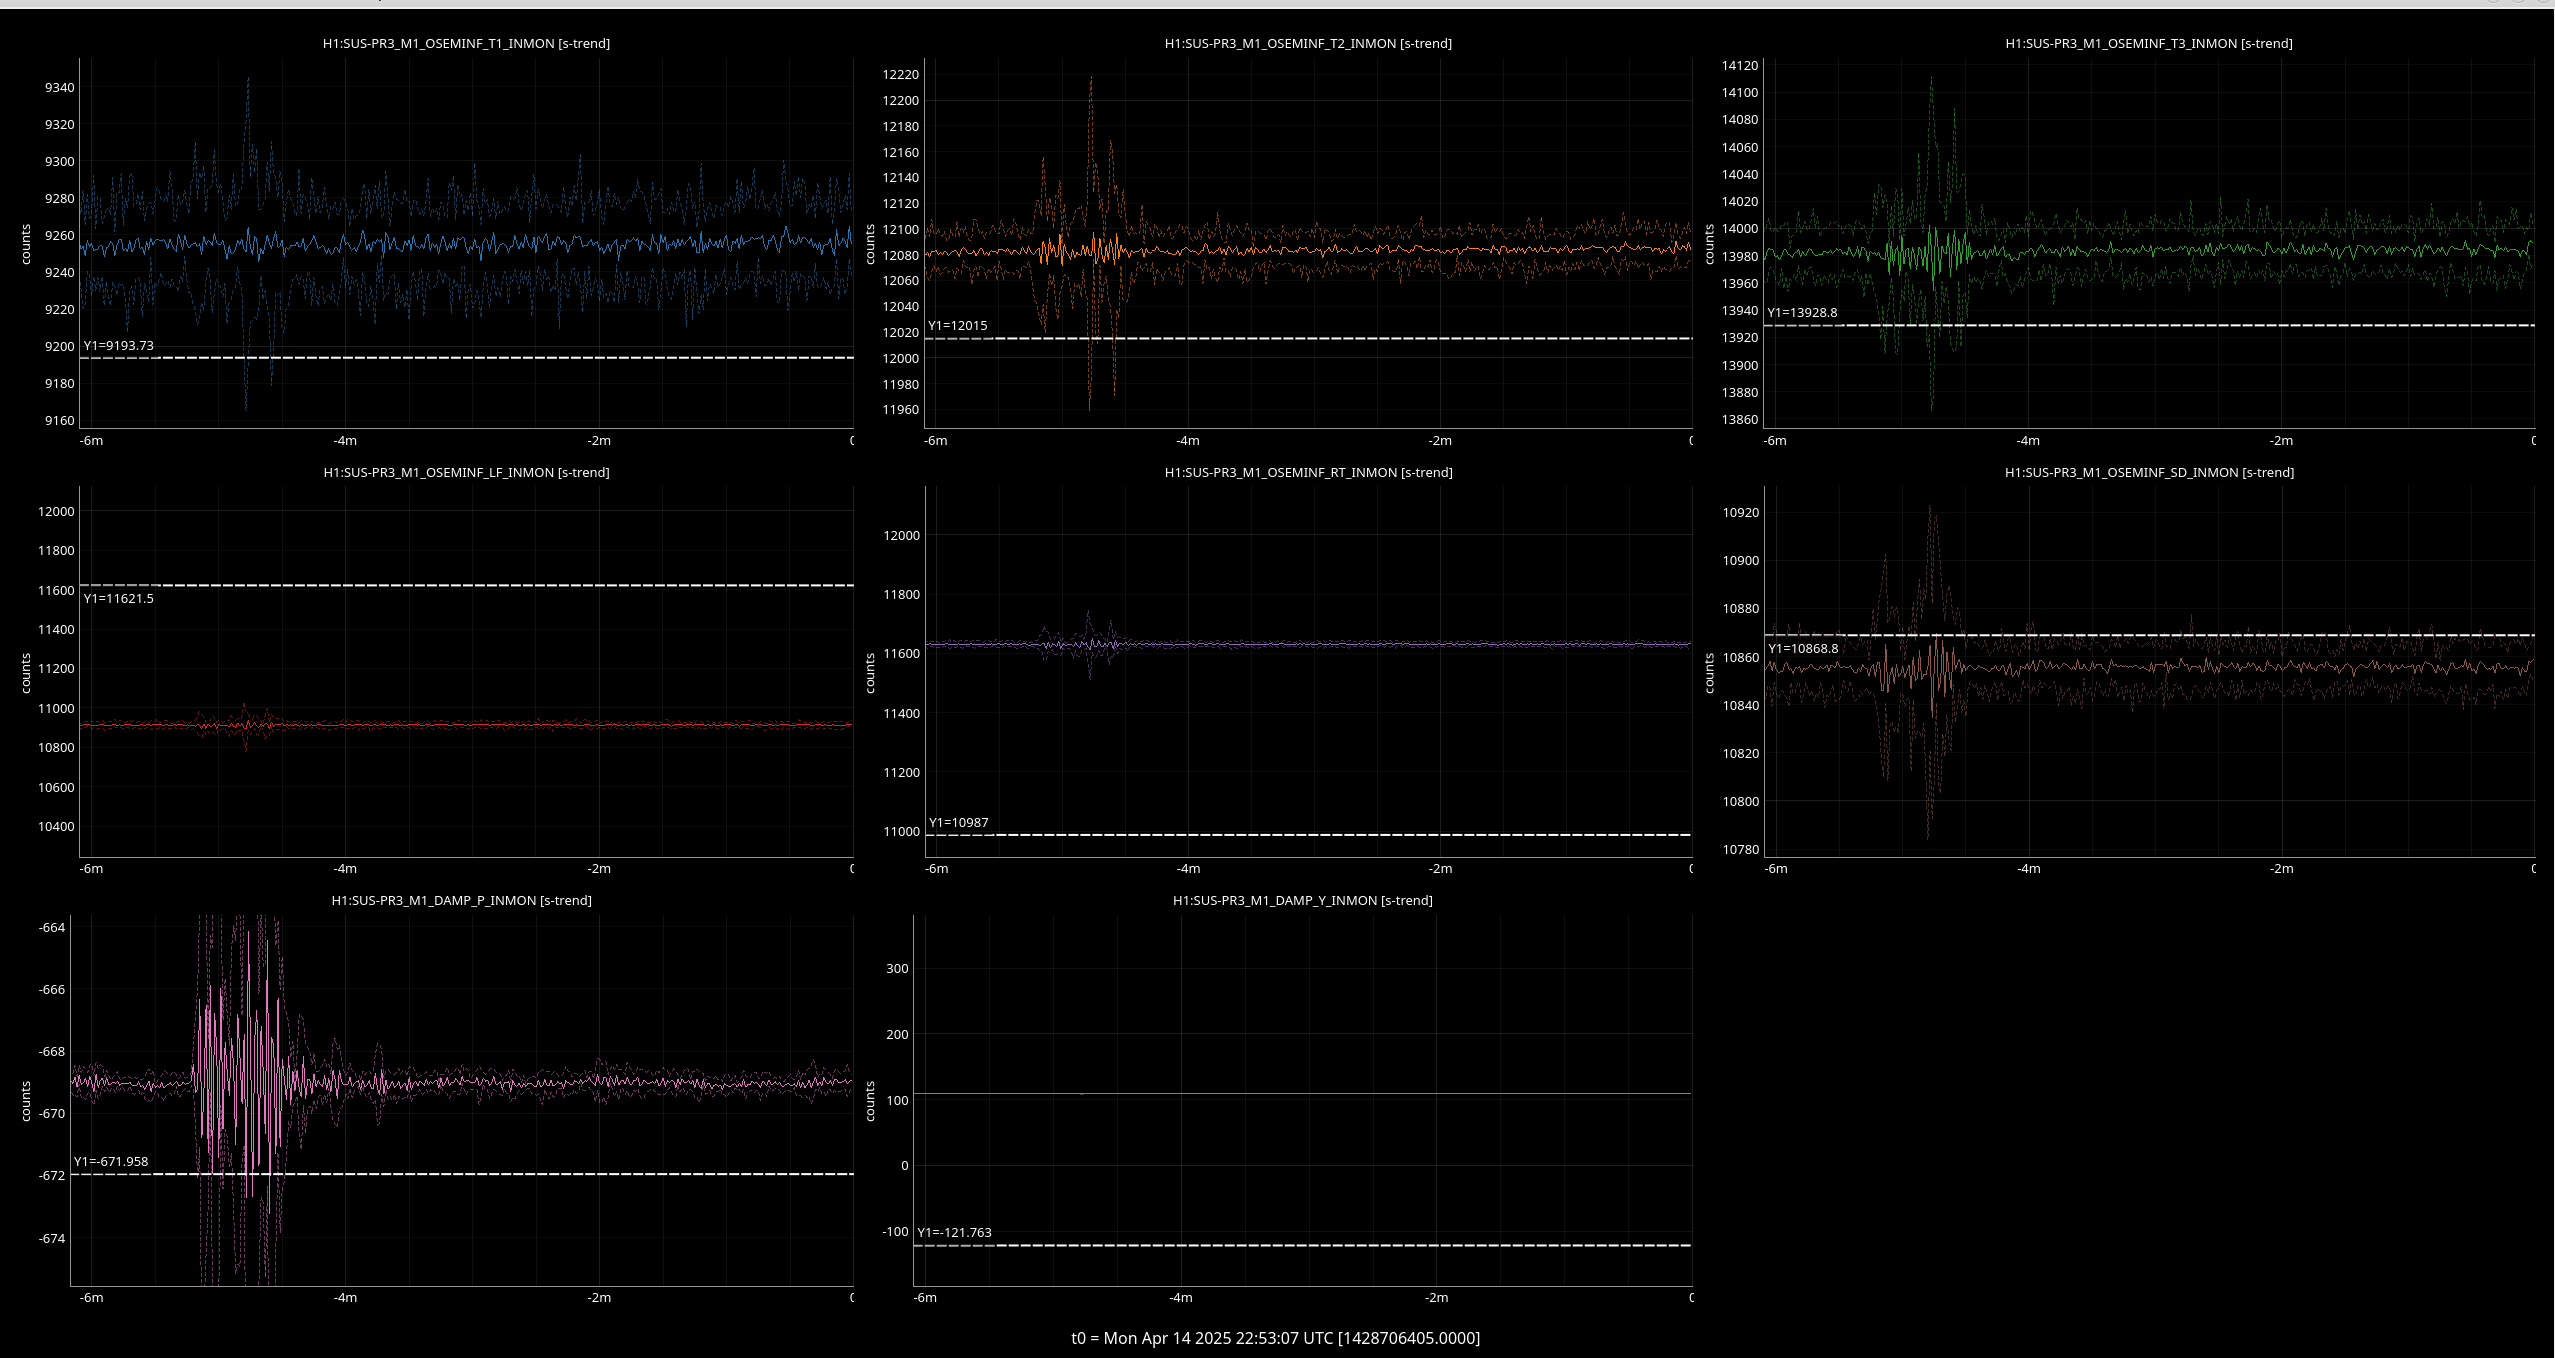The width and height of the screenshot is (2555, 1358).
Task: Select the H1:SUS-PR3_M1_DAMP_P_INMON plot title
Action: 461,901
